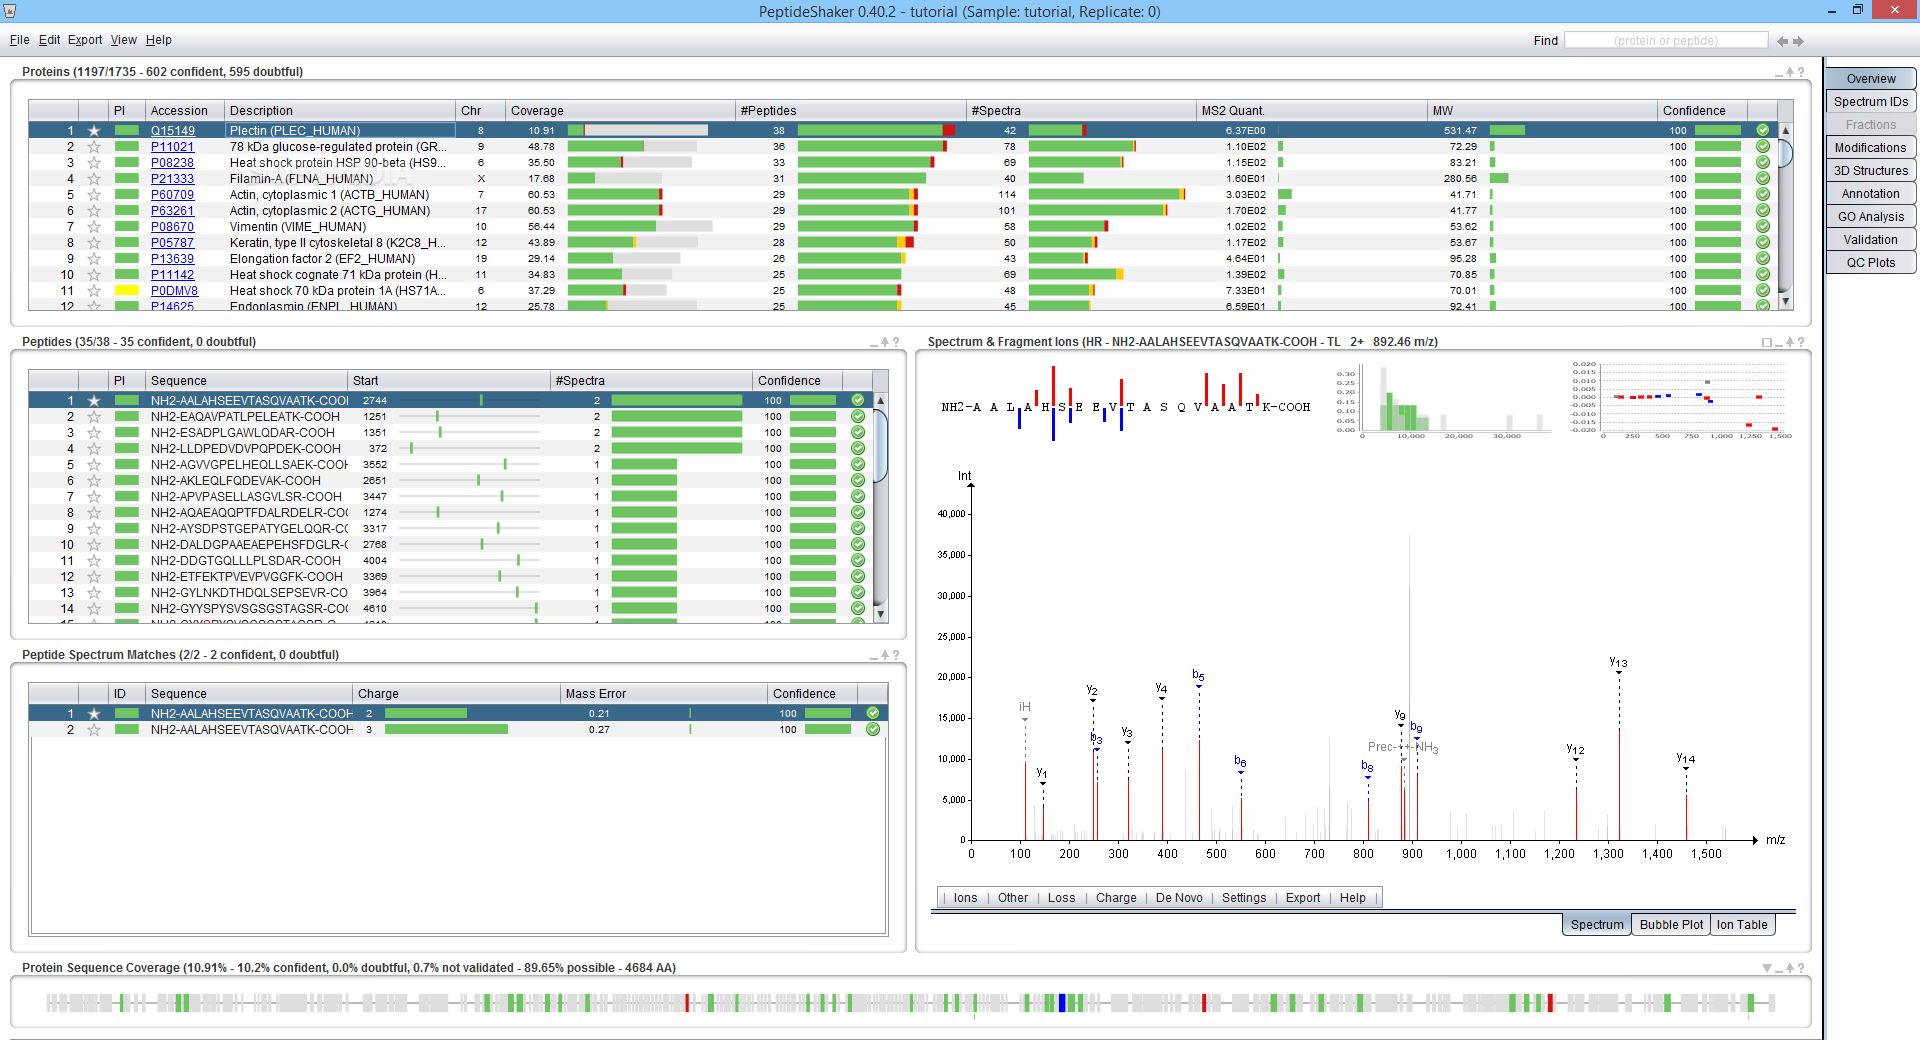Image resolution: width=1920 pixels, height=1040 pixels.
Task: Open the Loss menu under the spectrum
Action: 1061,898
